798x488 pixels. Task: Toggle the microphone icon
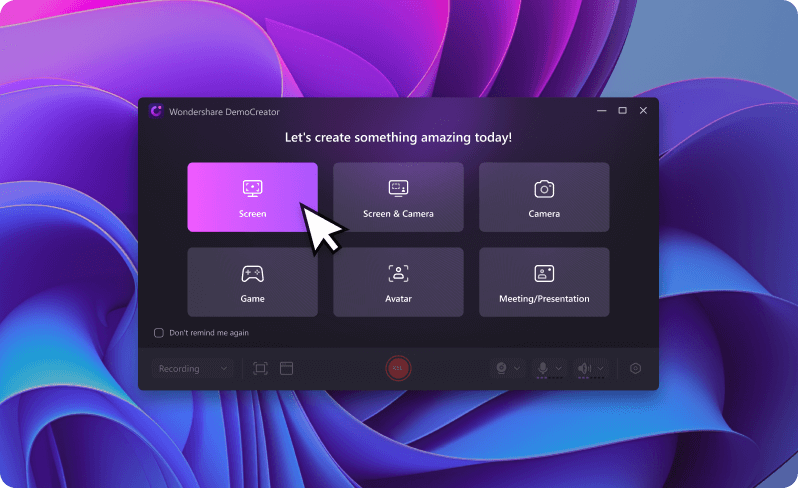coord(543,368)
